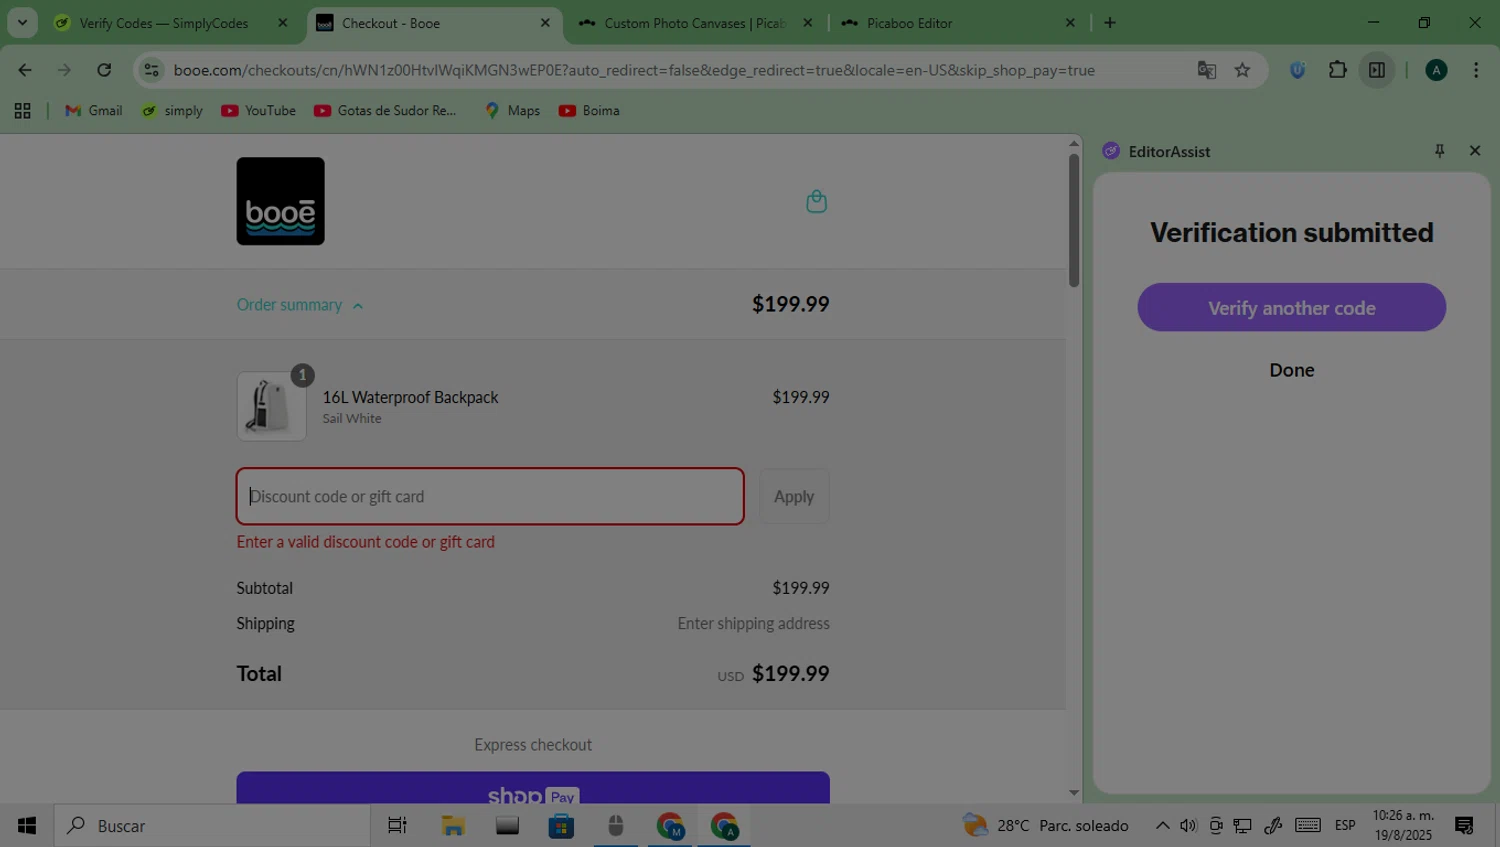
Task: Open the Chrome profile avatar A
Action: 1436,70
